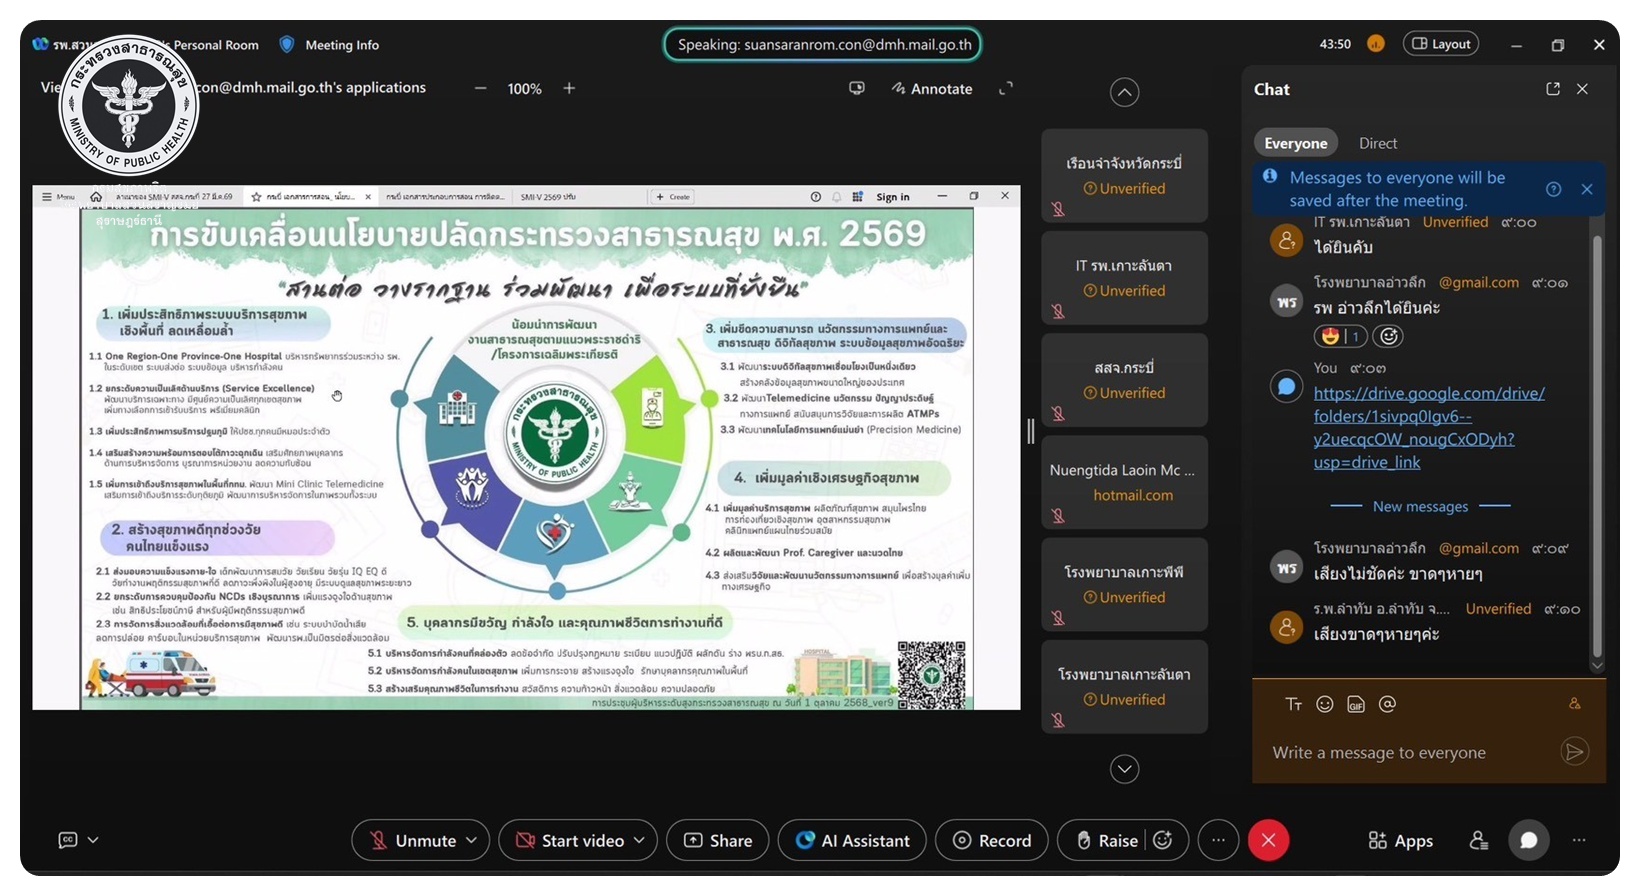1640x896 pixels.
Task: Open the participants panel icon
Action: click(x=1479, y=840)
